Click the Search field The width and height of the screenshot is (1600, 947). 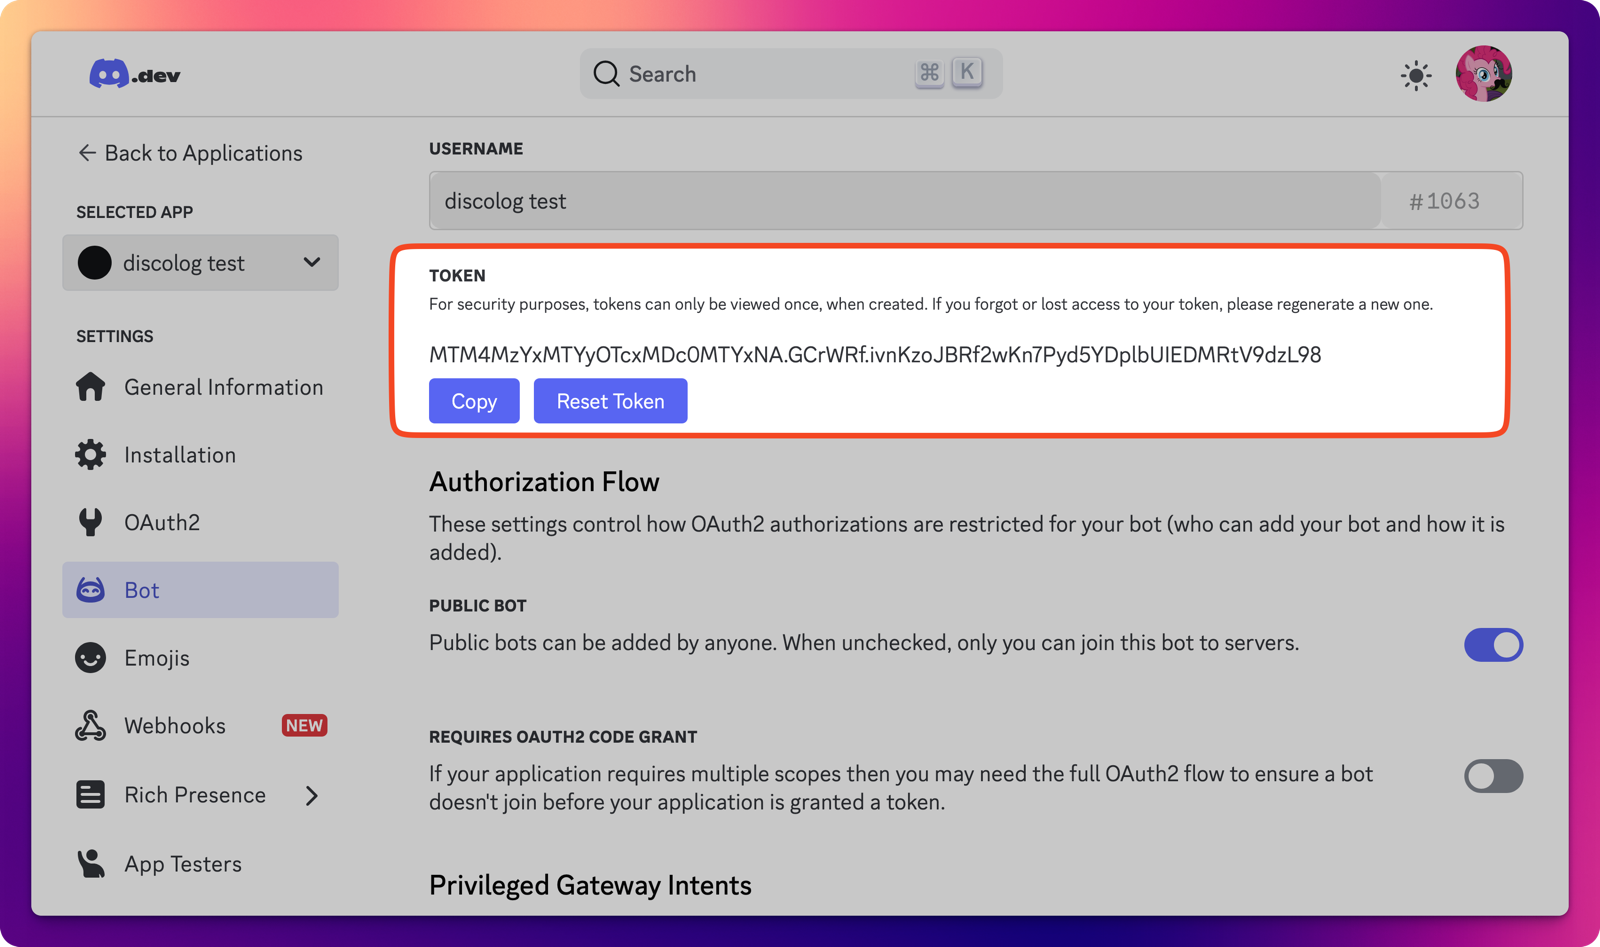[x=760, y=74]
